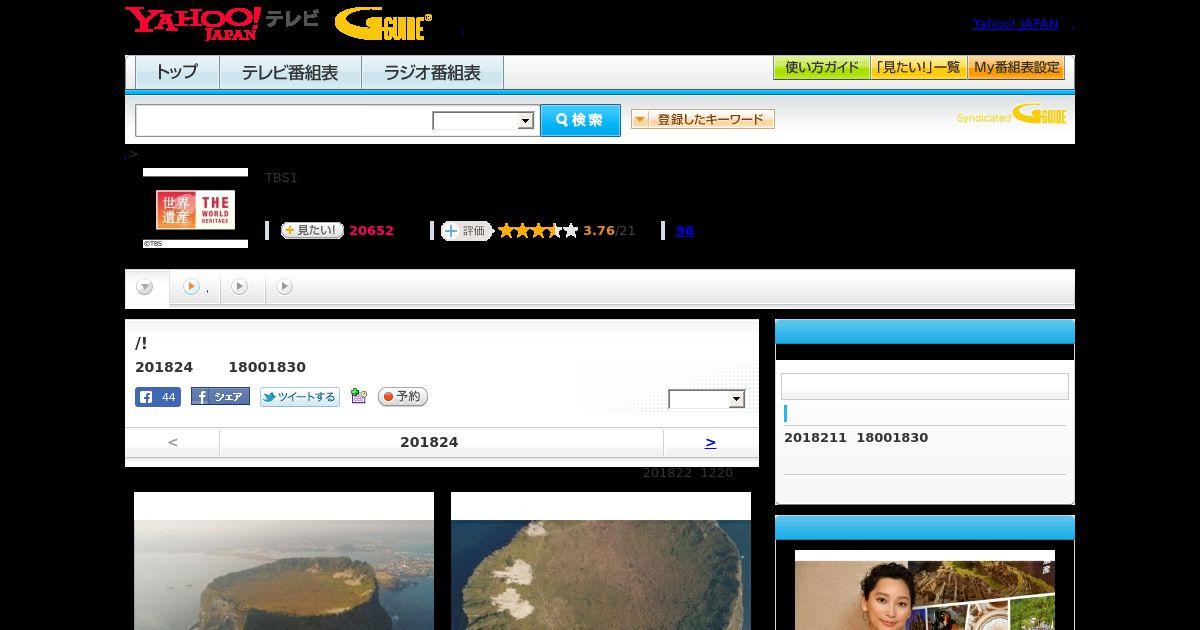Click the Syndicated G-GUIDE logo
Viewport: 1200px width, 630px height.
pyautogui.click(x=1012, y=114)
